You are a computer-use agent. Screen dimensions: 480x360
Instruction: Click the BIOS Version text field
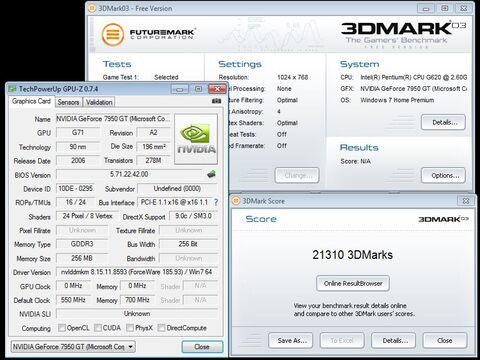(129, 174)
